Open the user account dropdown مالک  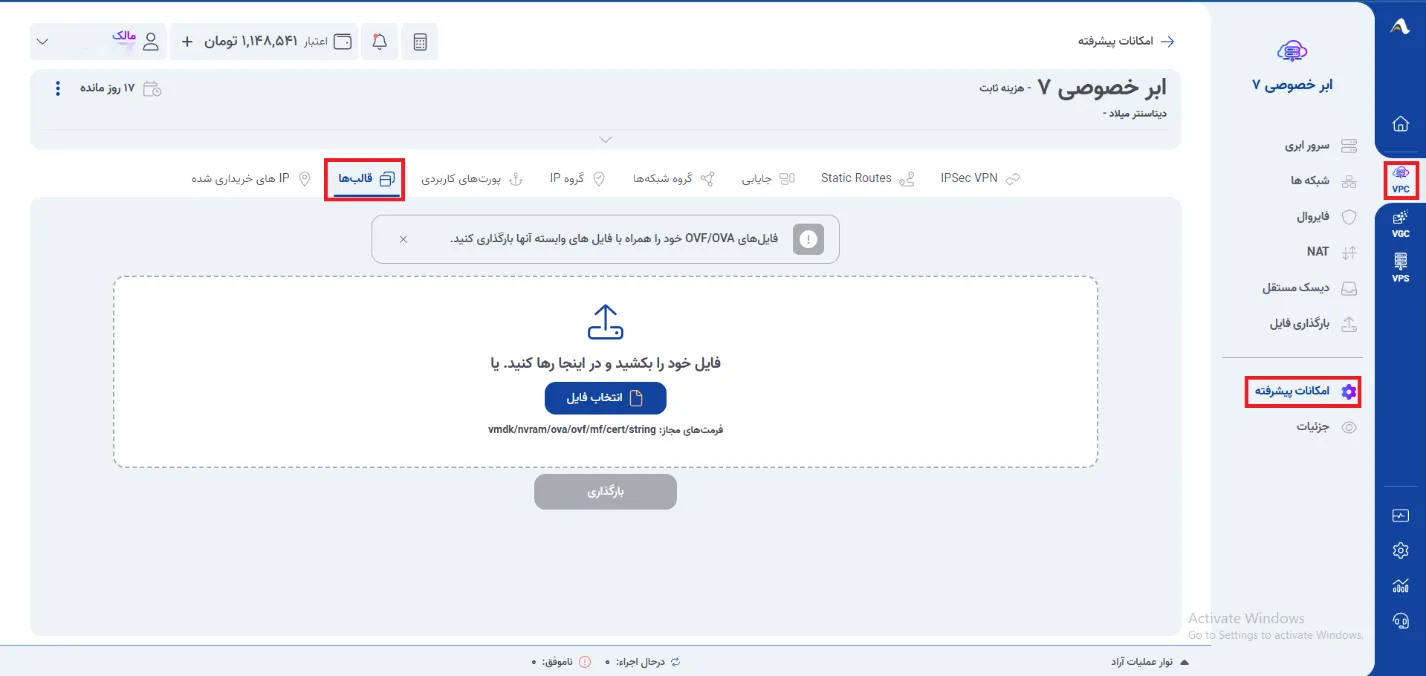click(98, 41)
